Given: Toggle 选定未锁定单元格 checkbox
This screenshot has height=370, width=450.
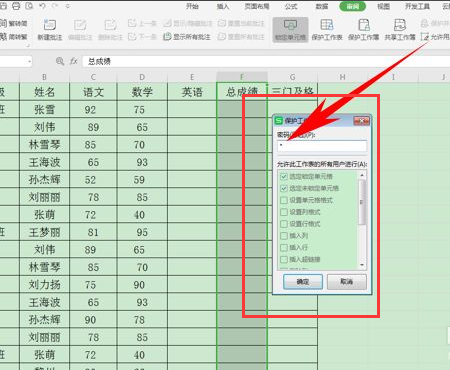Looking at the screenshot, I should tap(284, 188).
